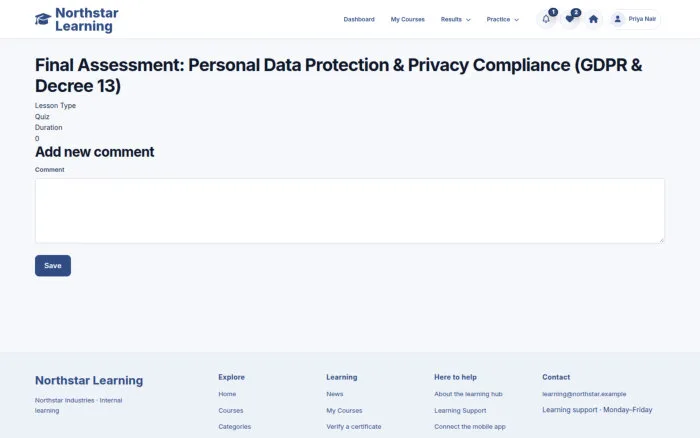This screenshot has width=700, height=438.
Task: Open About the learning hub link
Action: [468, 394]
